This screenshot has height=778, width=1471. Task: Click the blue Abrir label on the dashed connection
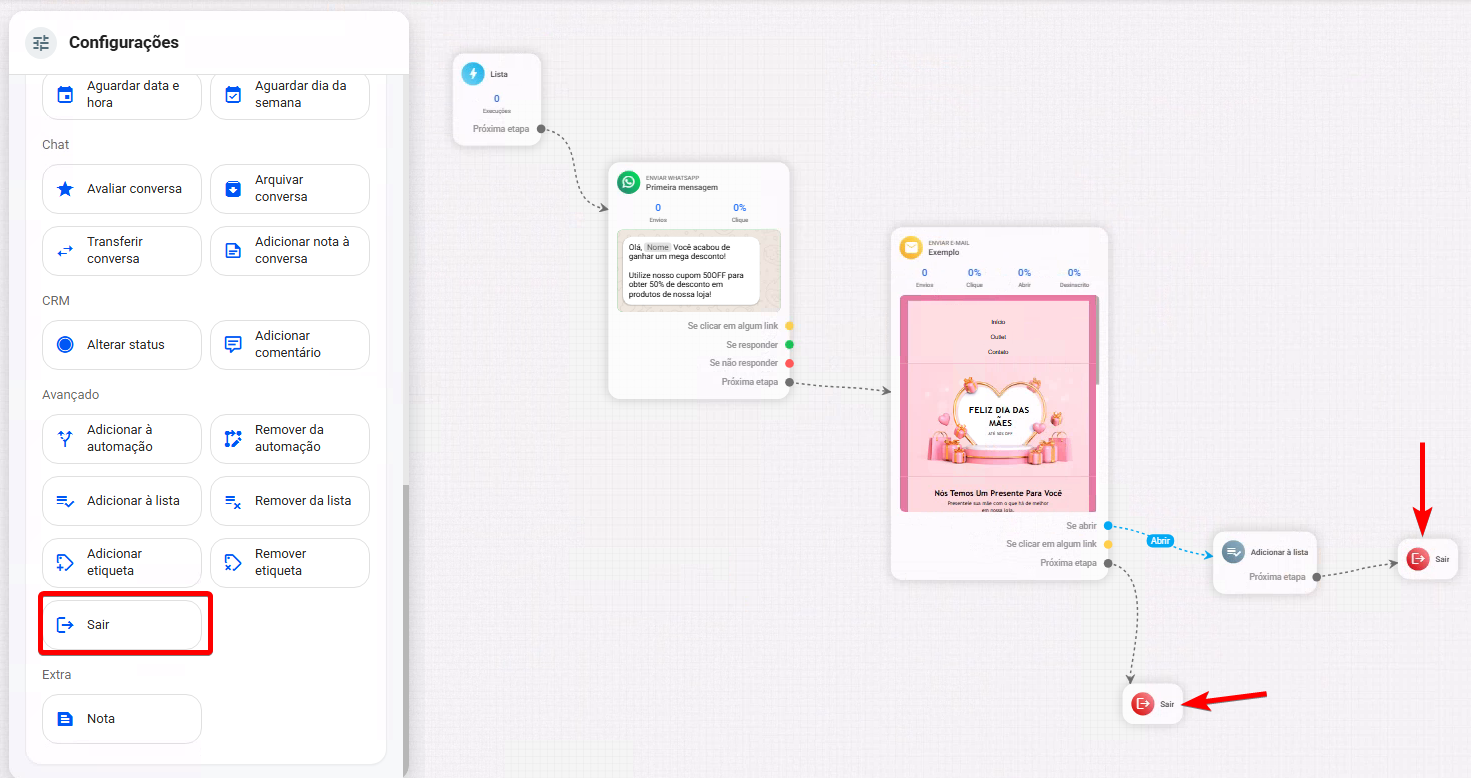click(x=1160, y=540)
